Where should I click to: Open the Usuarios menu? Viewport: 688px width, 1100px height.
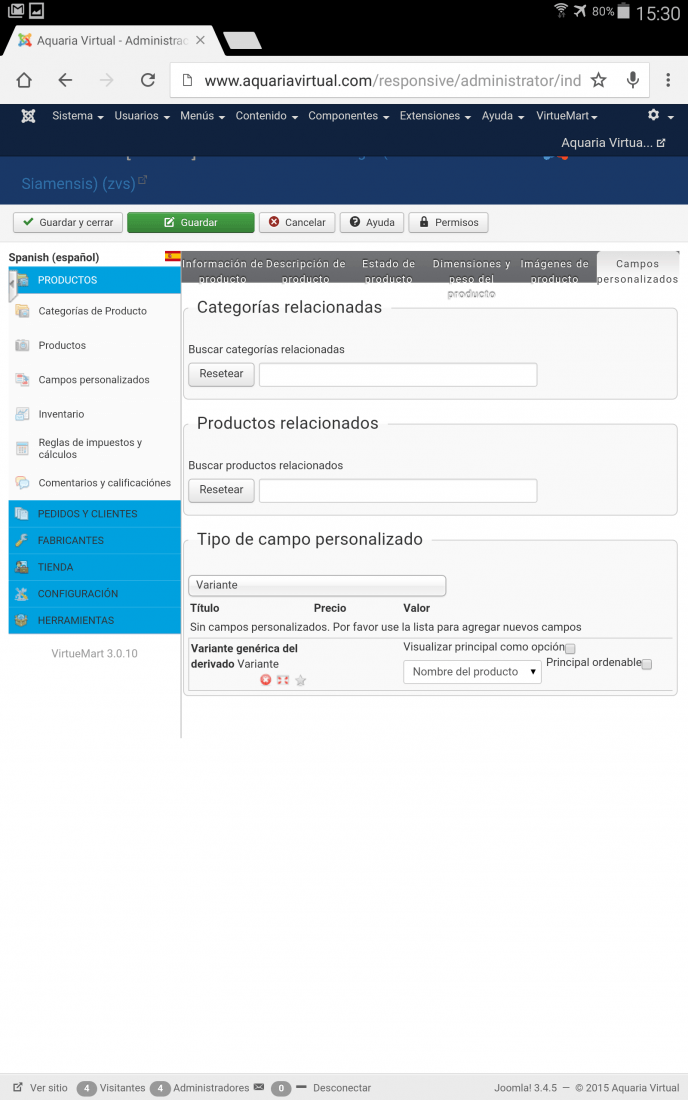(x=142, y=116)
